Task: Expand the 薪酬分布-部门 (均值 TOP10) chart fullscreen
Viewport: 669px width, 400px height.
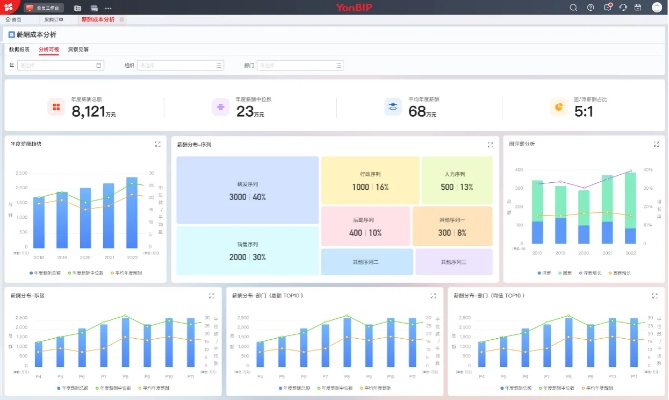Action: point(655,295)
